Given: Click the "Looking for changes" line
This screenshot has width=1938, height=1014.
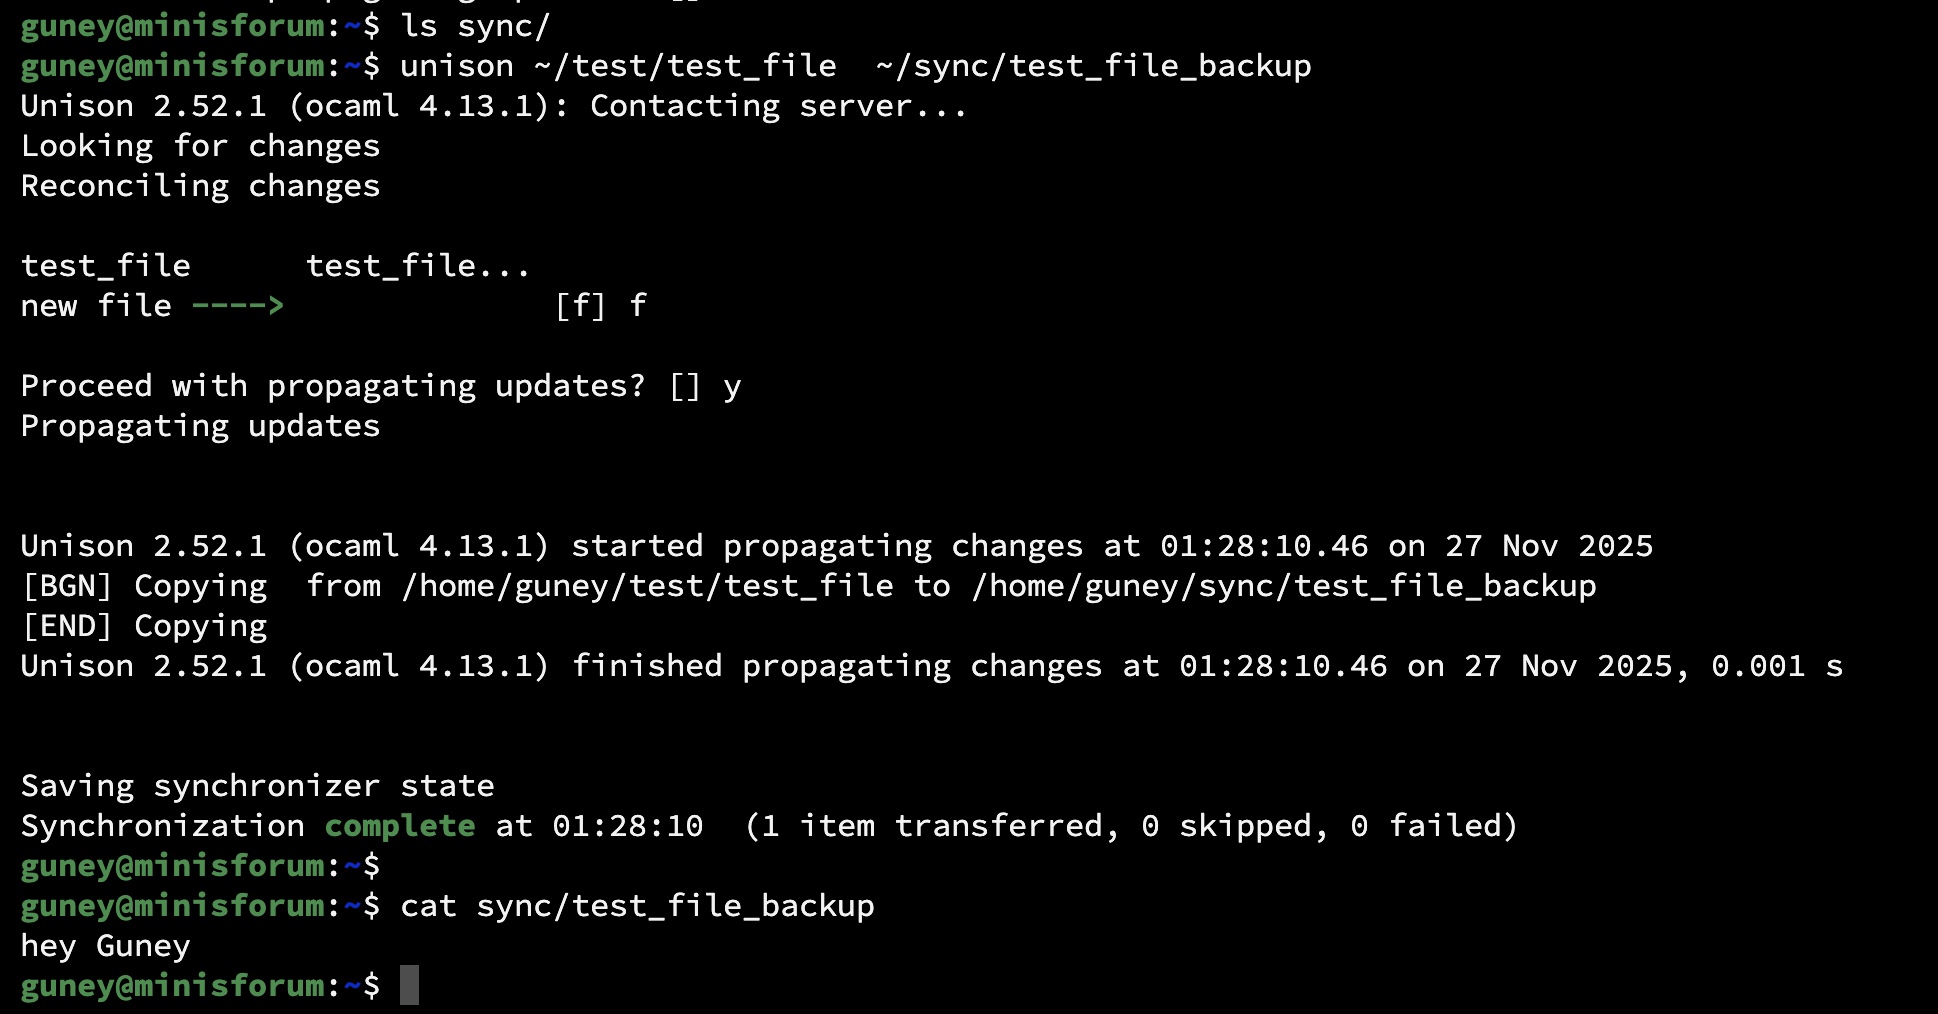Looking at the screenshot, I should click(200, 146).
